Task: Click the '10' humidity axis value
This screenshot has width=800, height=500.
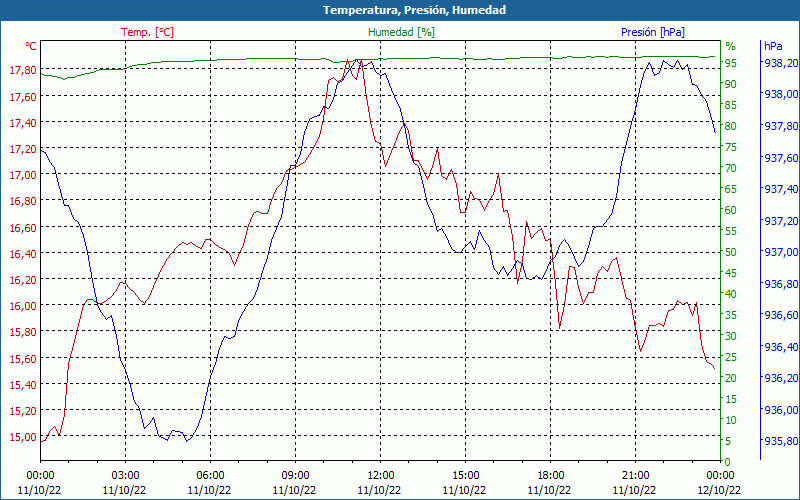Action: pyautogui.click(x=731, y=420)
